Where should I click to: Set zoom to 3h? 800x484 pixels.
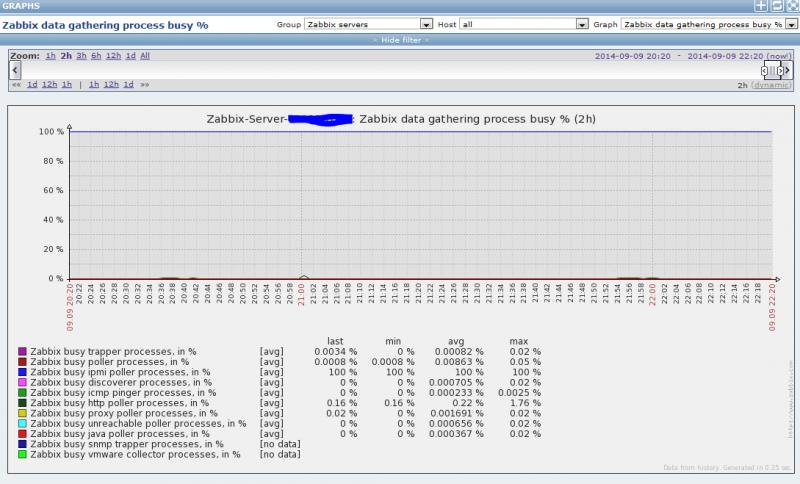82,56
